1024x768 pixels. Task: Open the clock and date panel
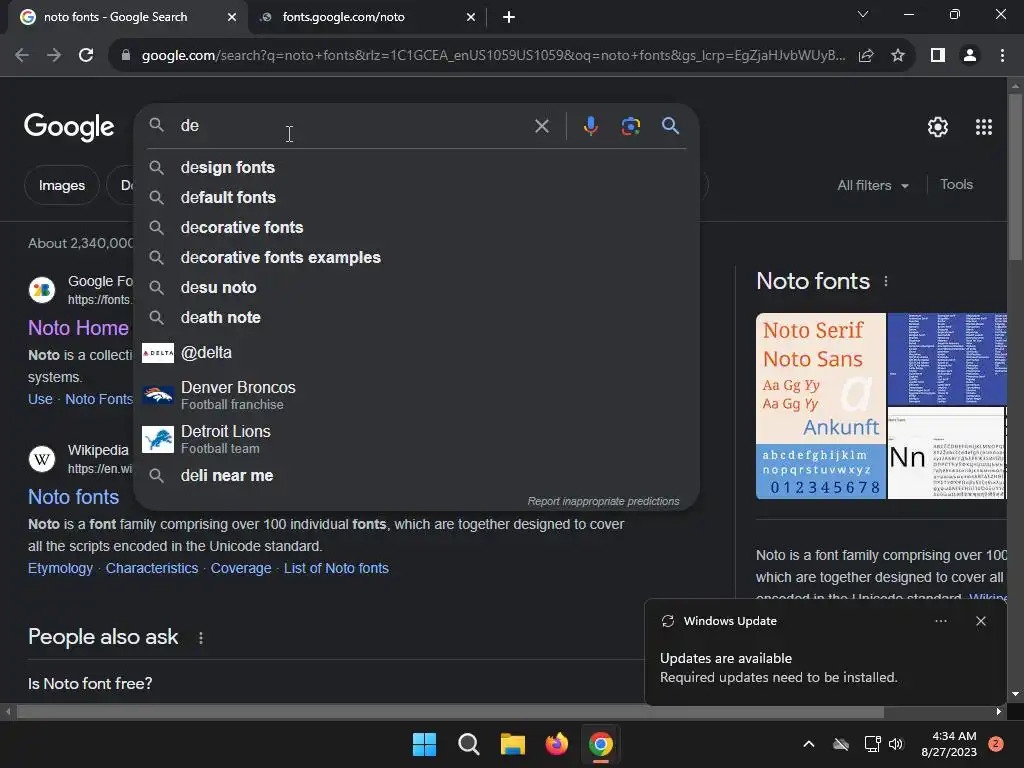949,744
